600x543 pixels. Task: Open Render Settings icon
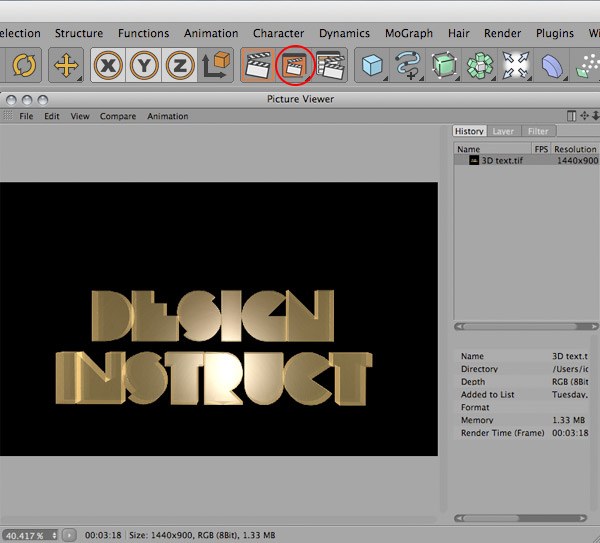point(330,65)
